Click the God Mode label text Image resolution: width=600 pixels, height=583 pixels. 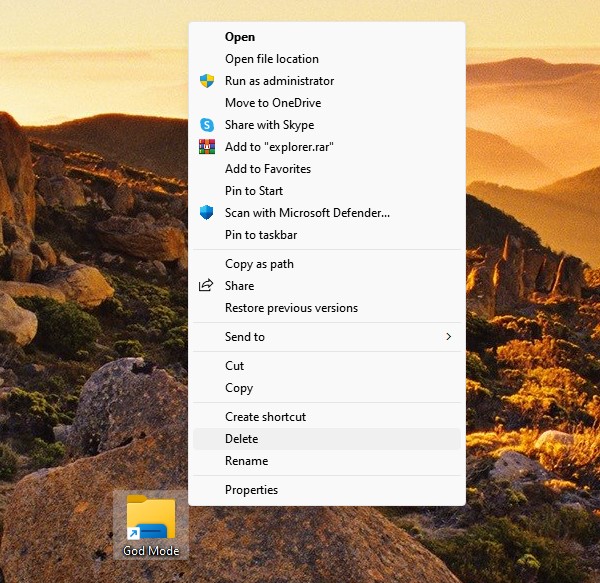(151, 550)
